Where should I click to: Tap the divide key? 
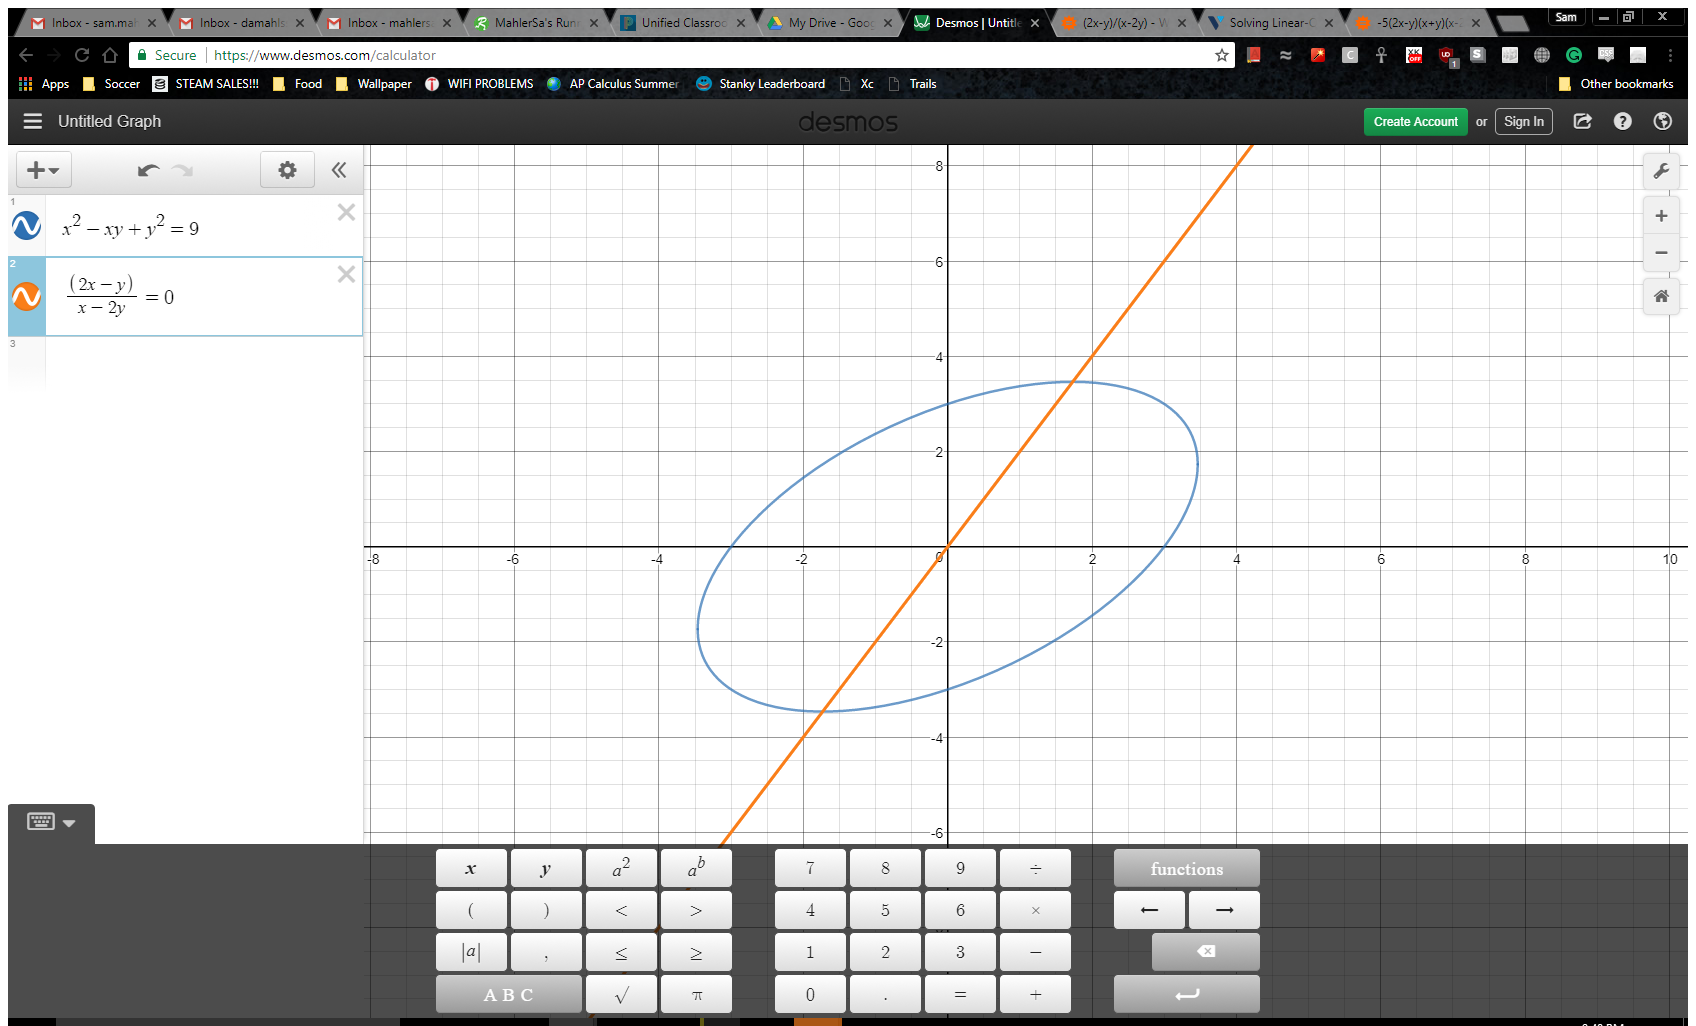[x=1035, y=869]
